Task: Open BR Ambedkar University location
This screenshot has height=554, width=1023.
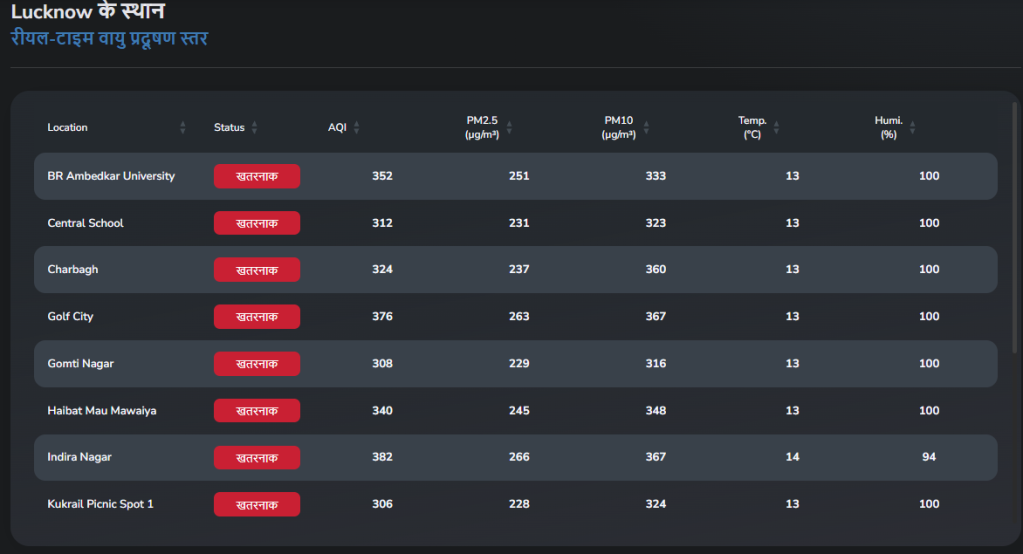Action: click(111, 176)
